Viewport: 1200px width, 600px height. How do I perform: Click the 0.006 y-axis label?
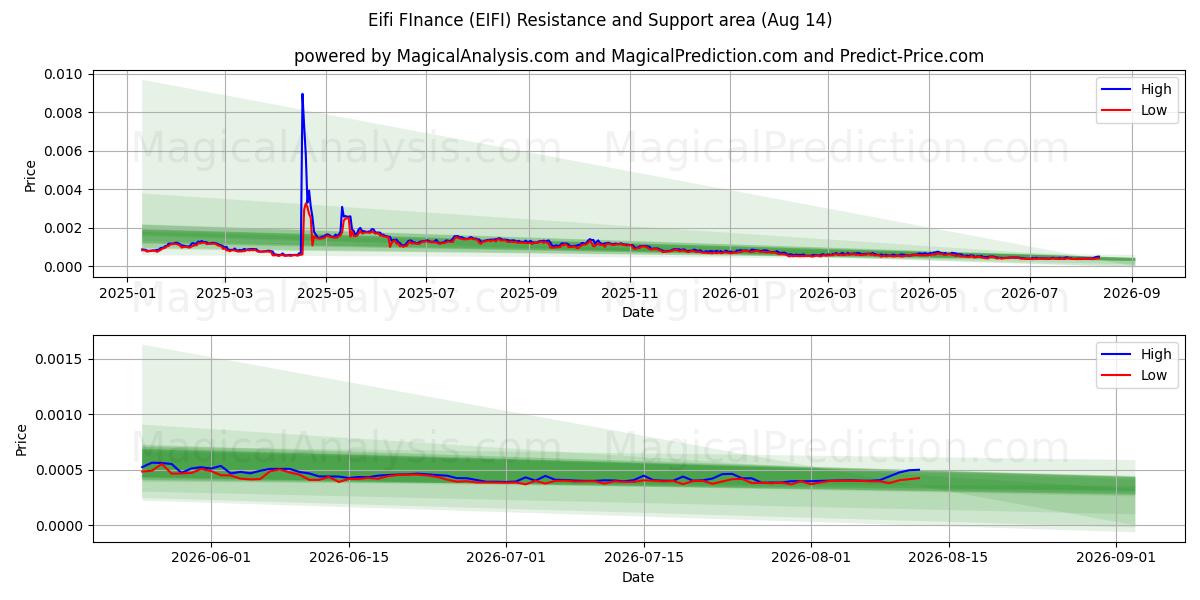click(65, 151)
